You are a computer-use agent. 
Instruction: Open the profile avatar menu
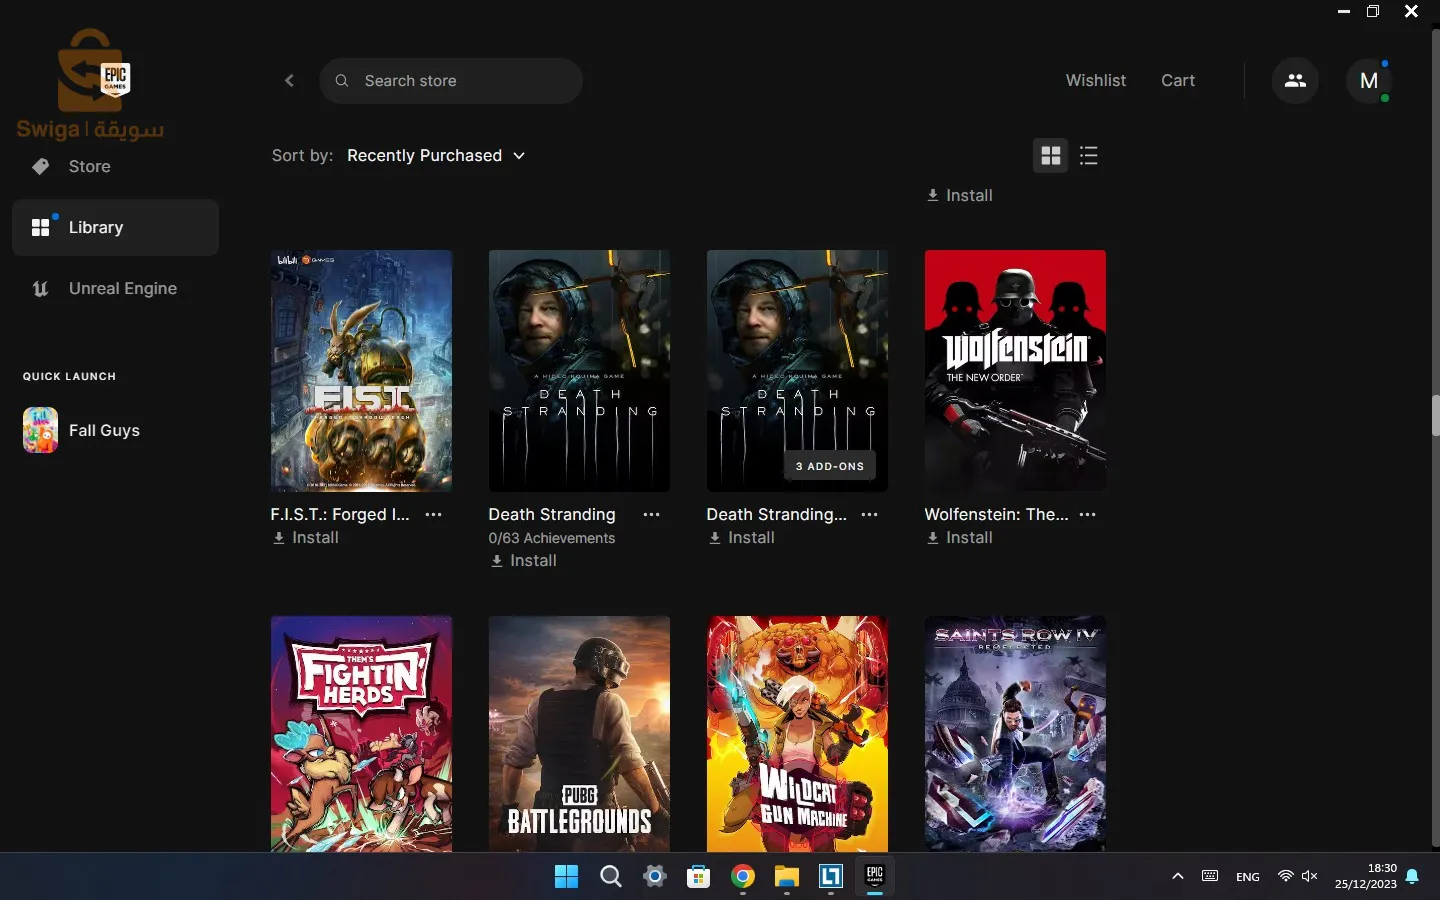[1370, 81]
